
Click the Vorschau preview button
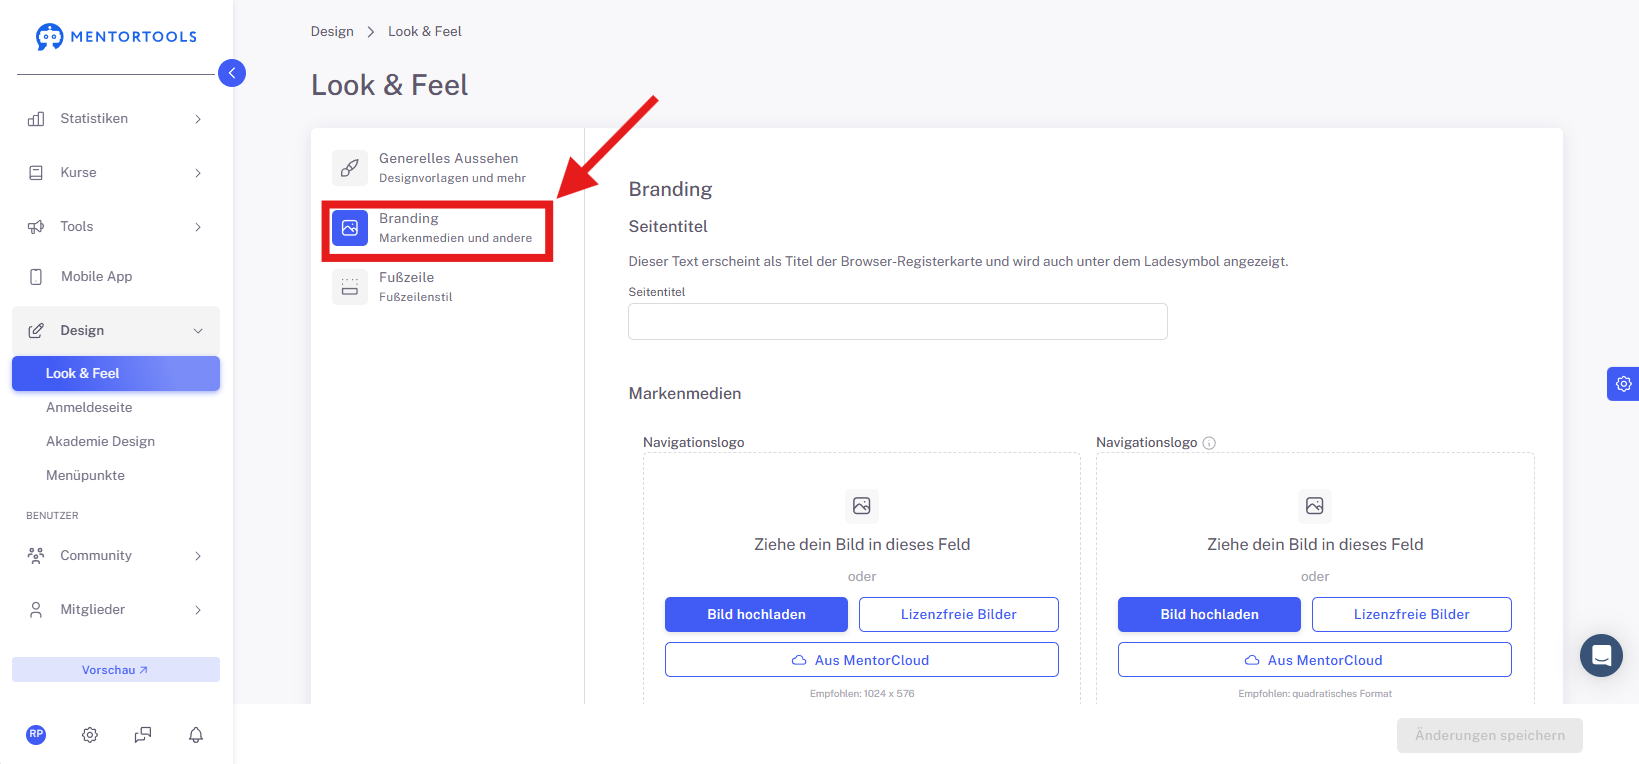tap(116, 670)
